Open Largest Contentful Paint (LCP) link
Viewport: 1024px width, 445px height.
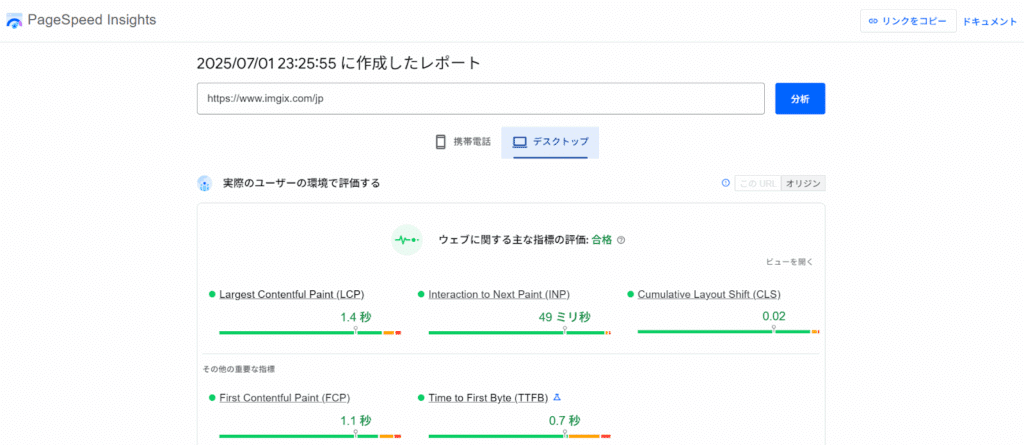tap(291, 295)
